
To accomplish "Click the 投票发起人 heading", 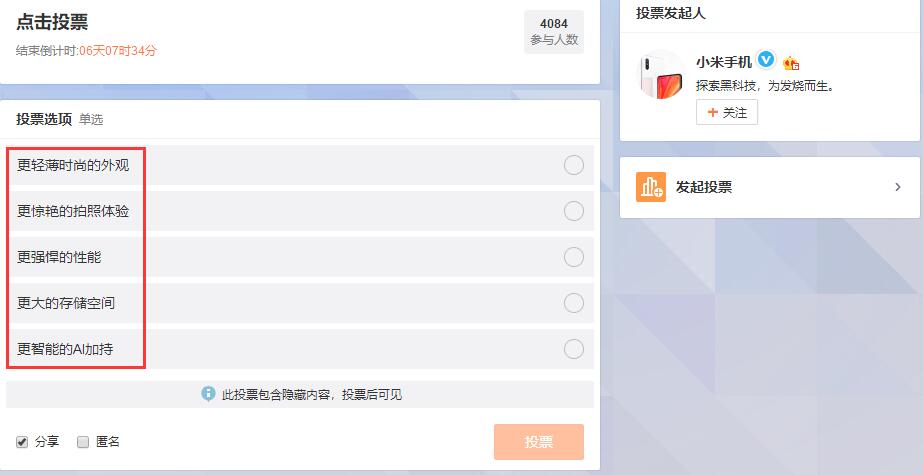I will (x=670, y=13).
